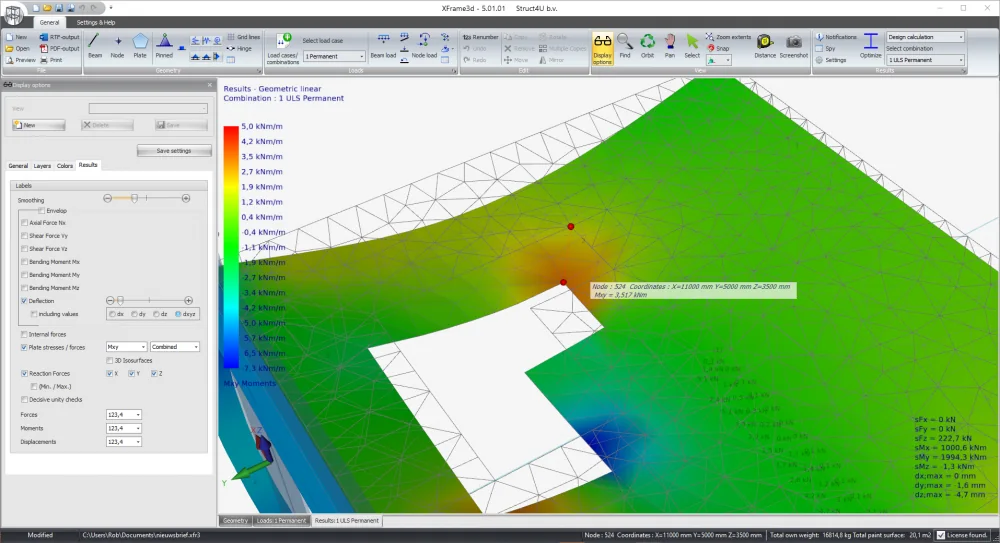
Task: Click Renumber in the Edit group
Action: 480,37
